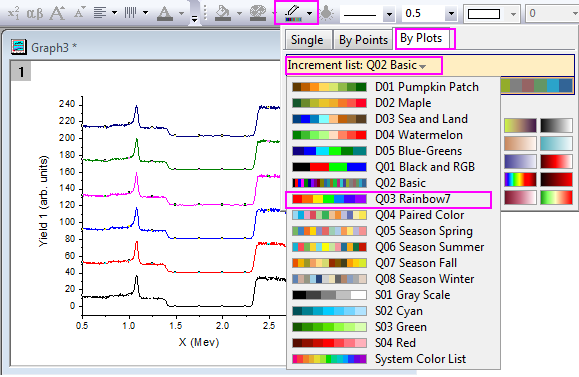This screenshot has width=579, height=377.
Task: Select S04 Red palette
Action: (x=393, y=343)
